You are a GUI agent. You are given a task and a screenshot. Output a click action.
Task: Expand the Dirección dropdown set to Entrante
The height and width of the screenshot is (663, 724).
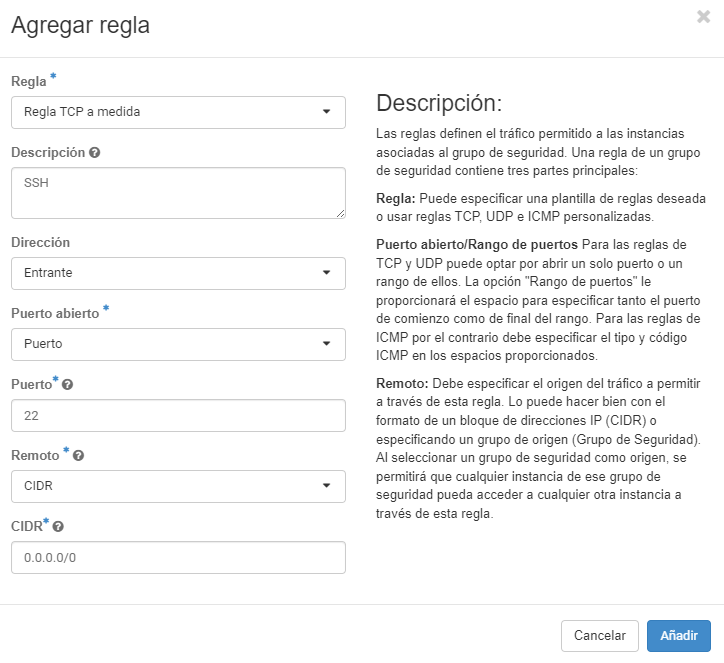click(x=178, y=273)
